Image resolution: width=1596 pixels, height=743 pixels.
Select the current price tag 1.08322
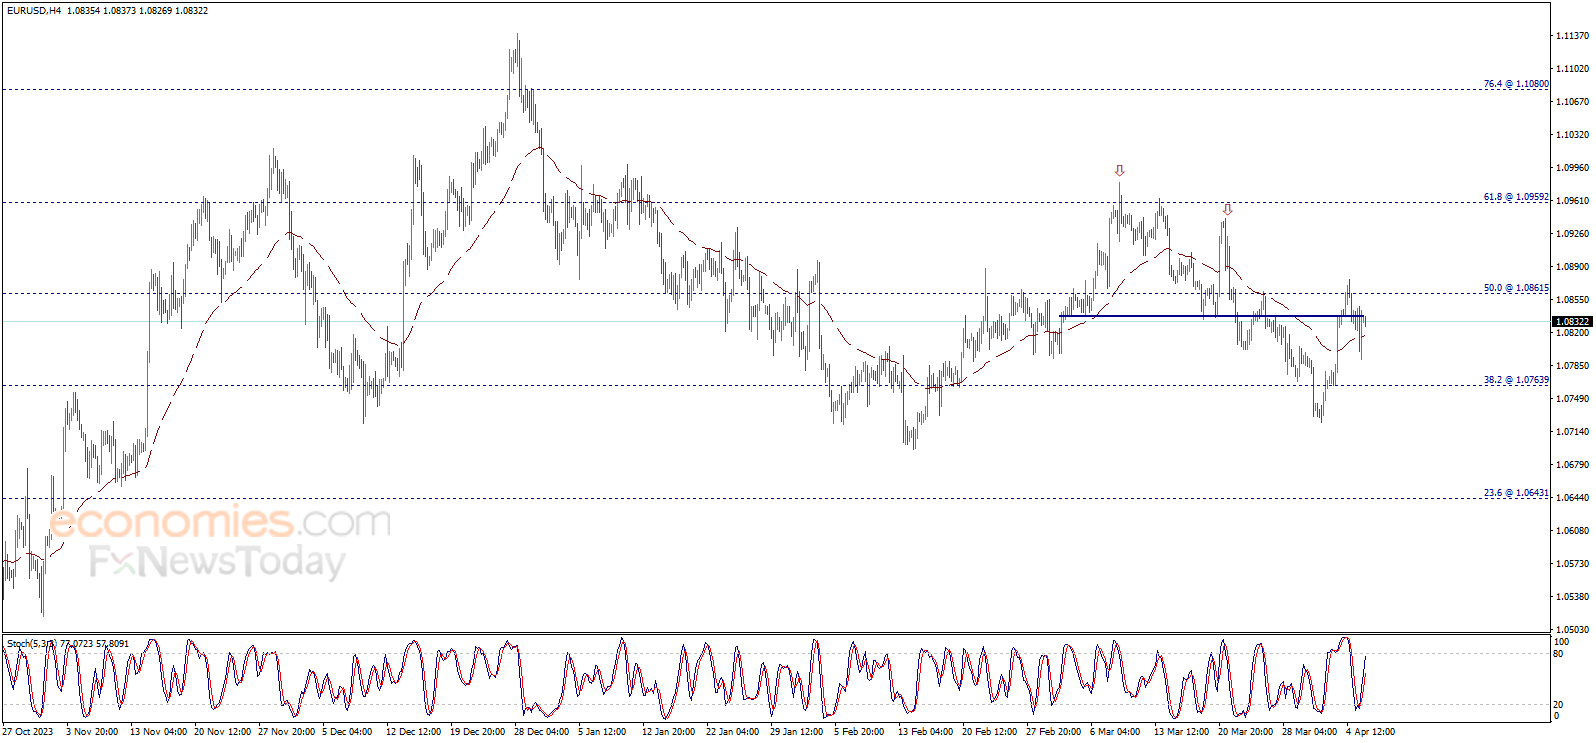click(1571, 322)
